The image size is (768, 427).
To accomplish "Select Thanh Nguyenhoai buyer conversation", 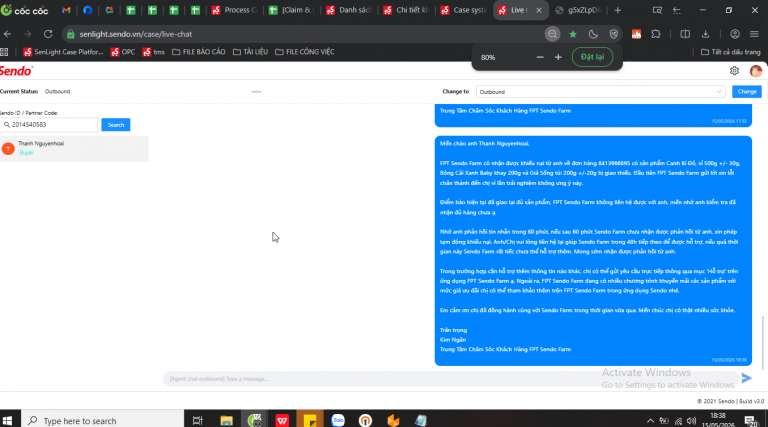I will [x=74, y=148].
